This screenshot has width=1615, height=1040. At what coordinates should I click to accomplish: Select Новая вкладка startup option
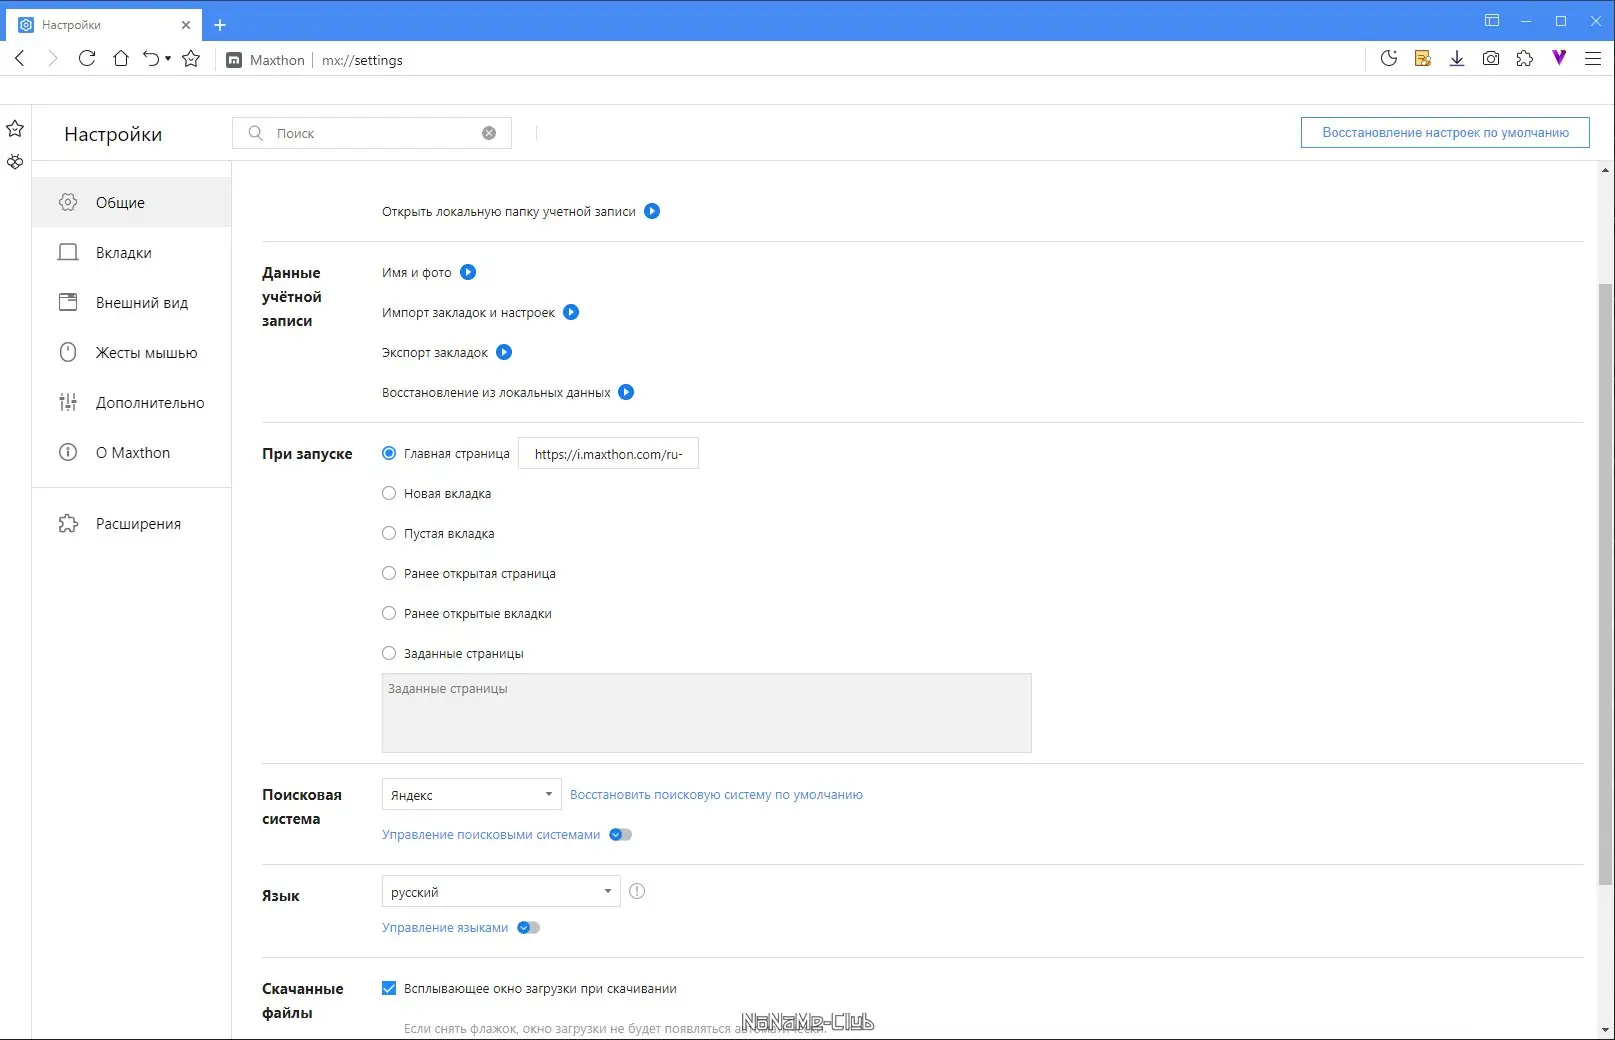(389, 493)
